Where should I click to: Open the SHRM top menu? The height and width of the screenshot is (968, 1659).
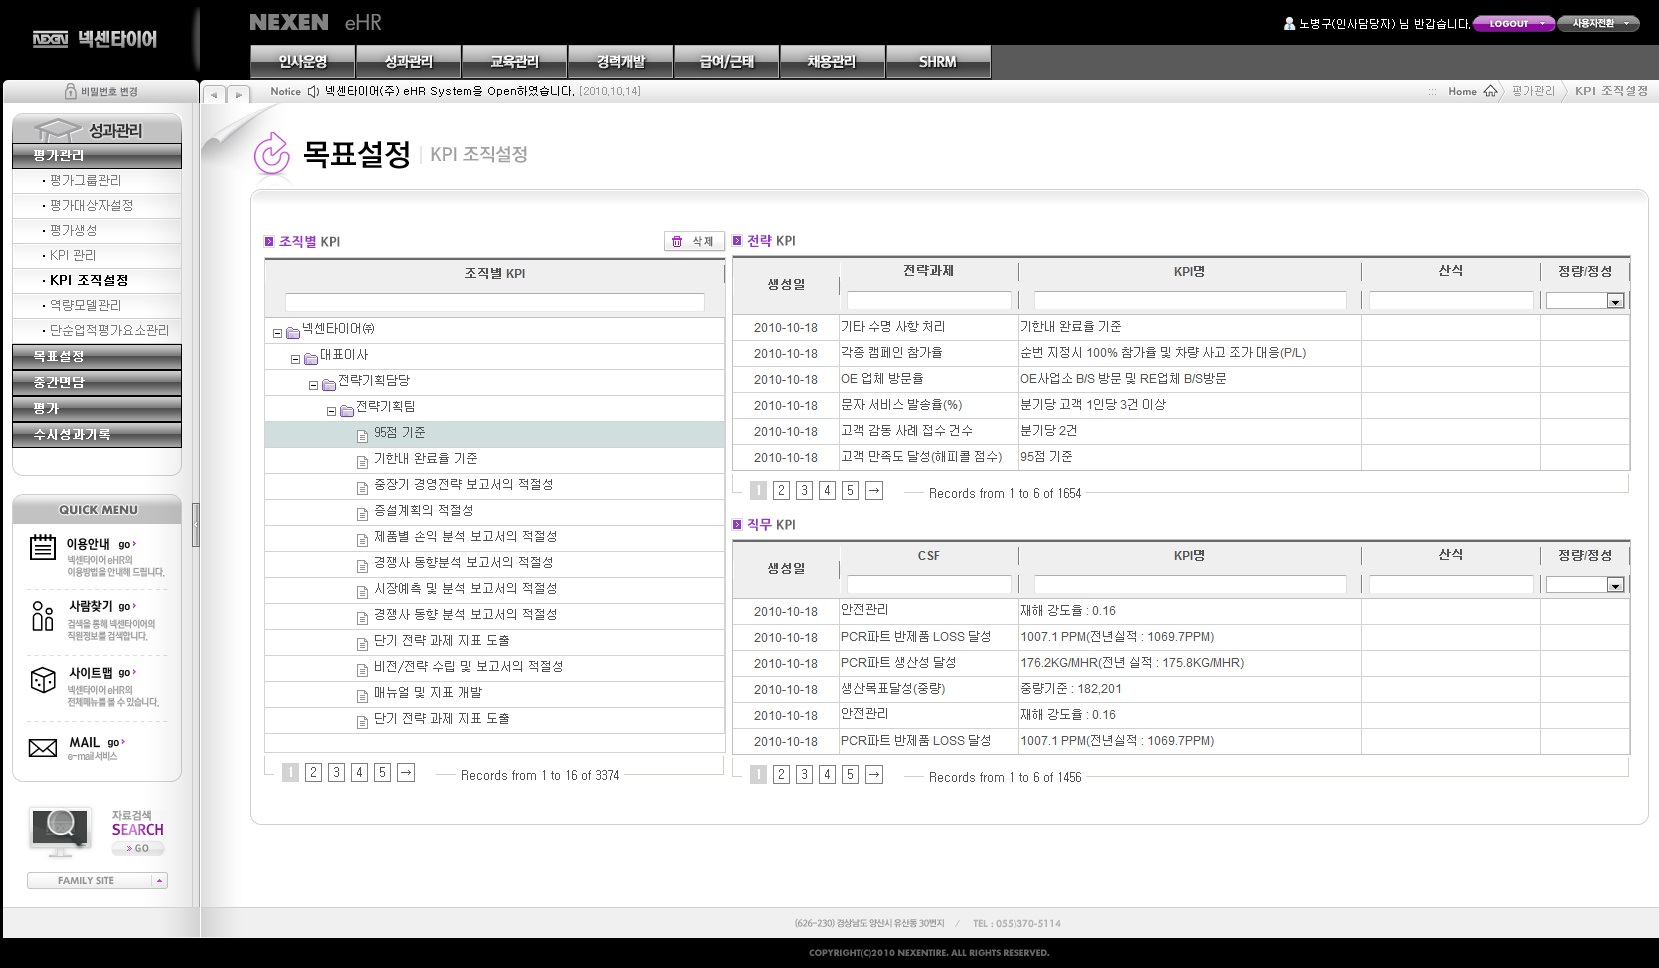(x=938, y=61)
